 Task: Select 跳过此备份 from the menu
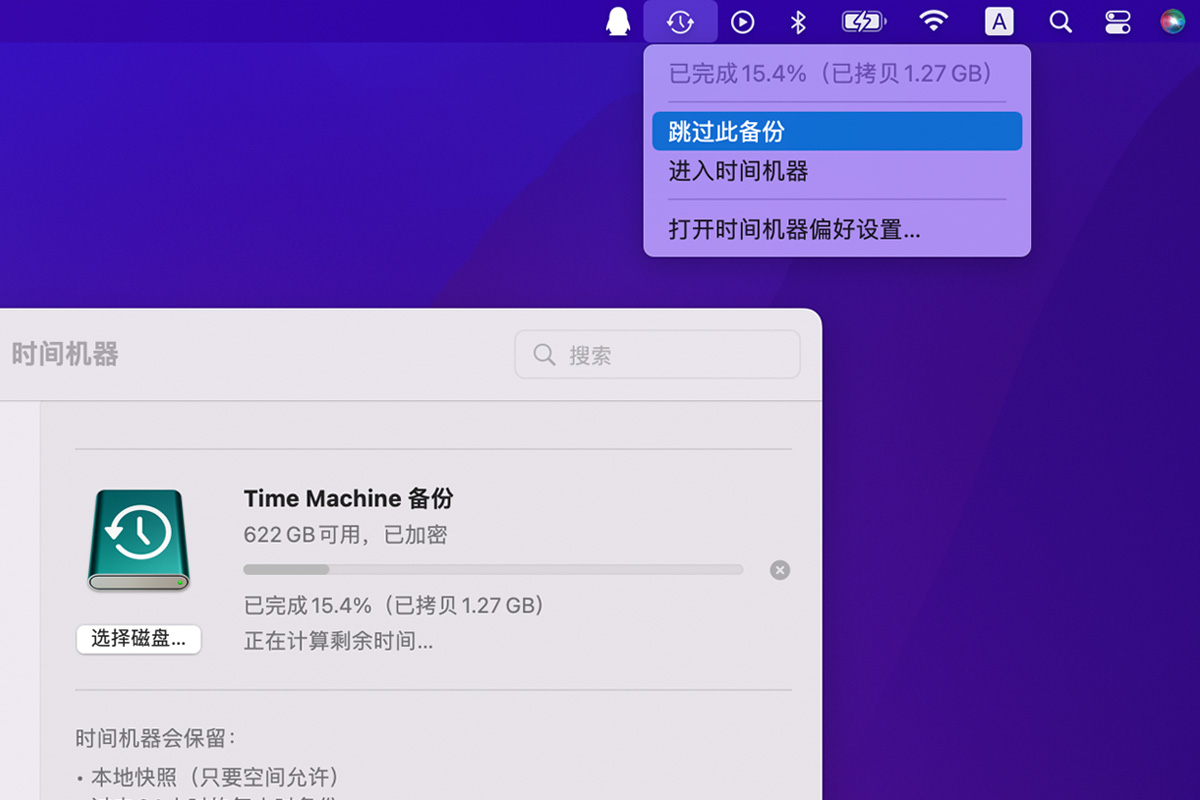837,131
